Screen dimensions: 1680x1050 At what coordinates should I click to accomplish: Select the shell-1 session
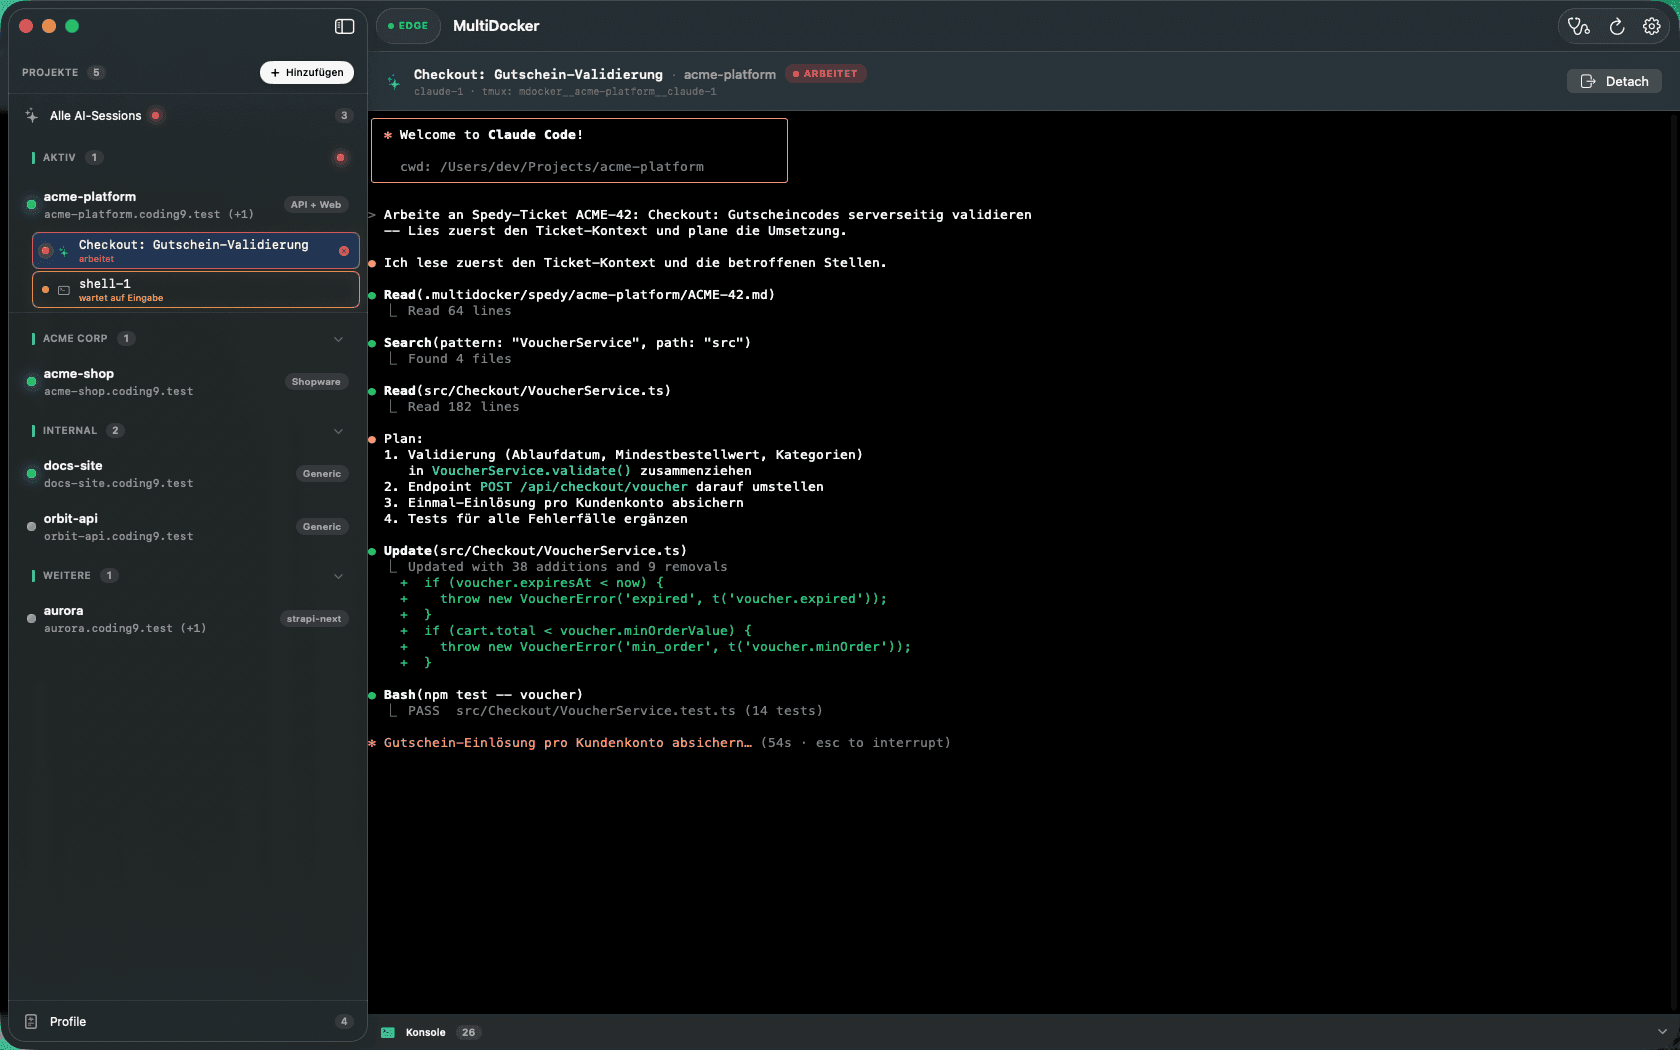pyautogui.click(x=196, y=290)
